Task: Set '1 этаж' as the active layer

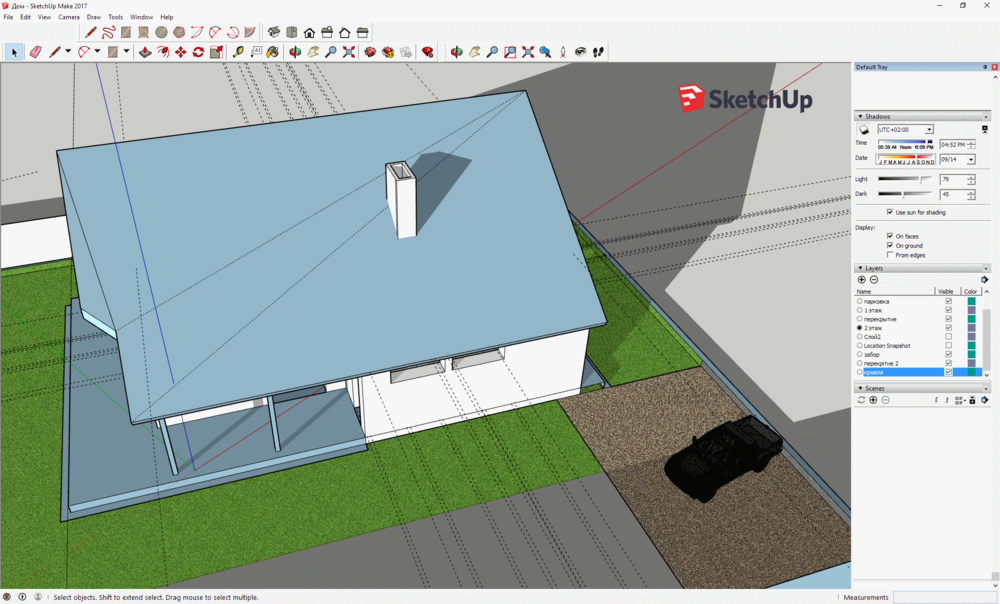Action: [x=859, y=310]
